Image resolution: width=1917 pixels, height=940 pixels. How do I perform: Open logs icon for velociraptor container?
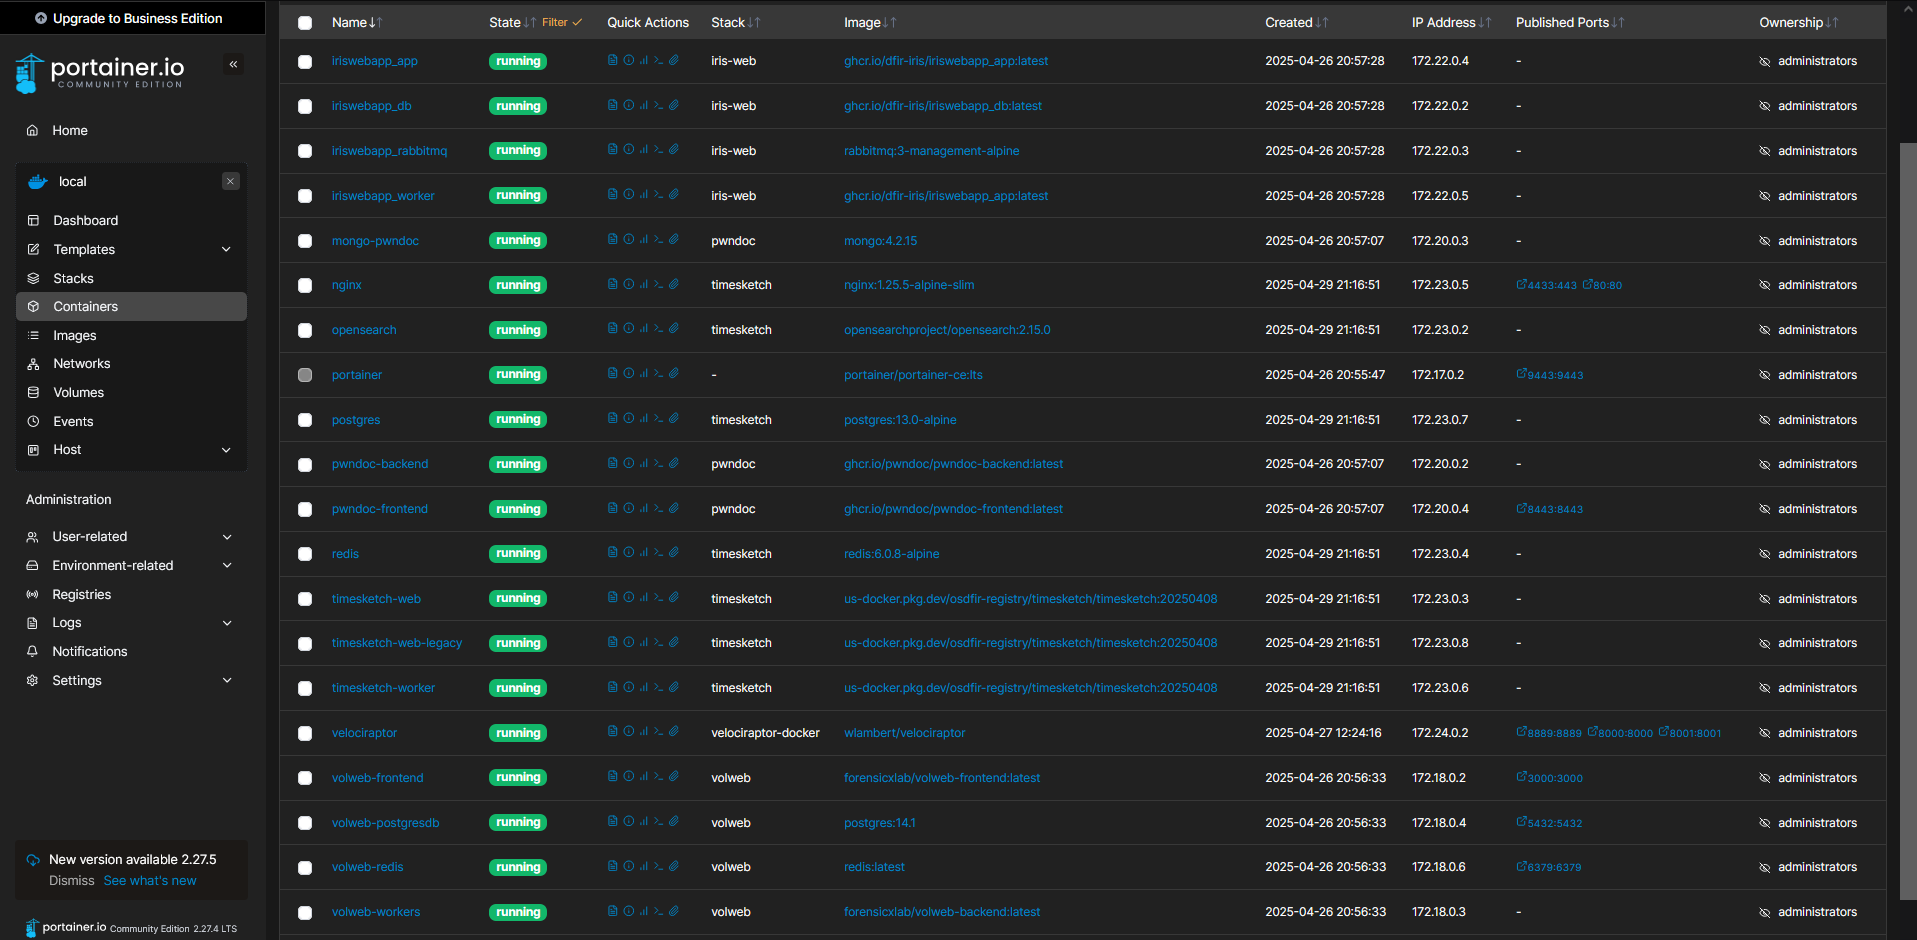612,732
